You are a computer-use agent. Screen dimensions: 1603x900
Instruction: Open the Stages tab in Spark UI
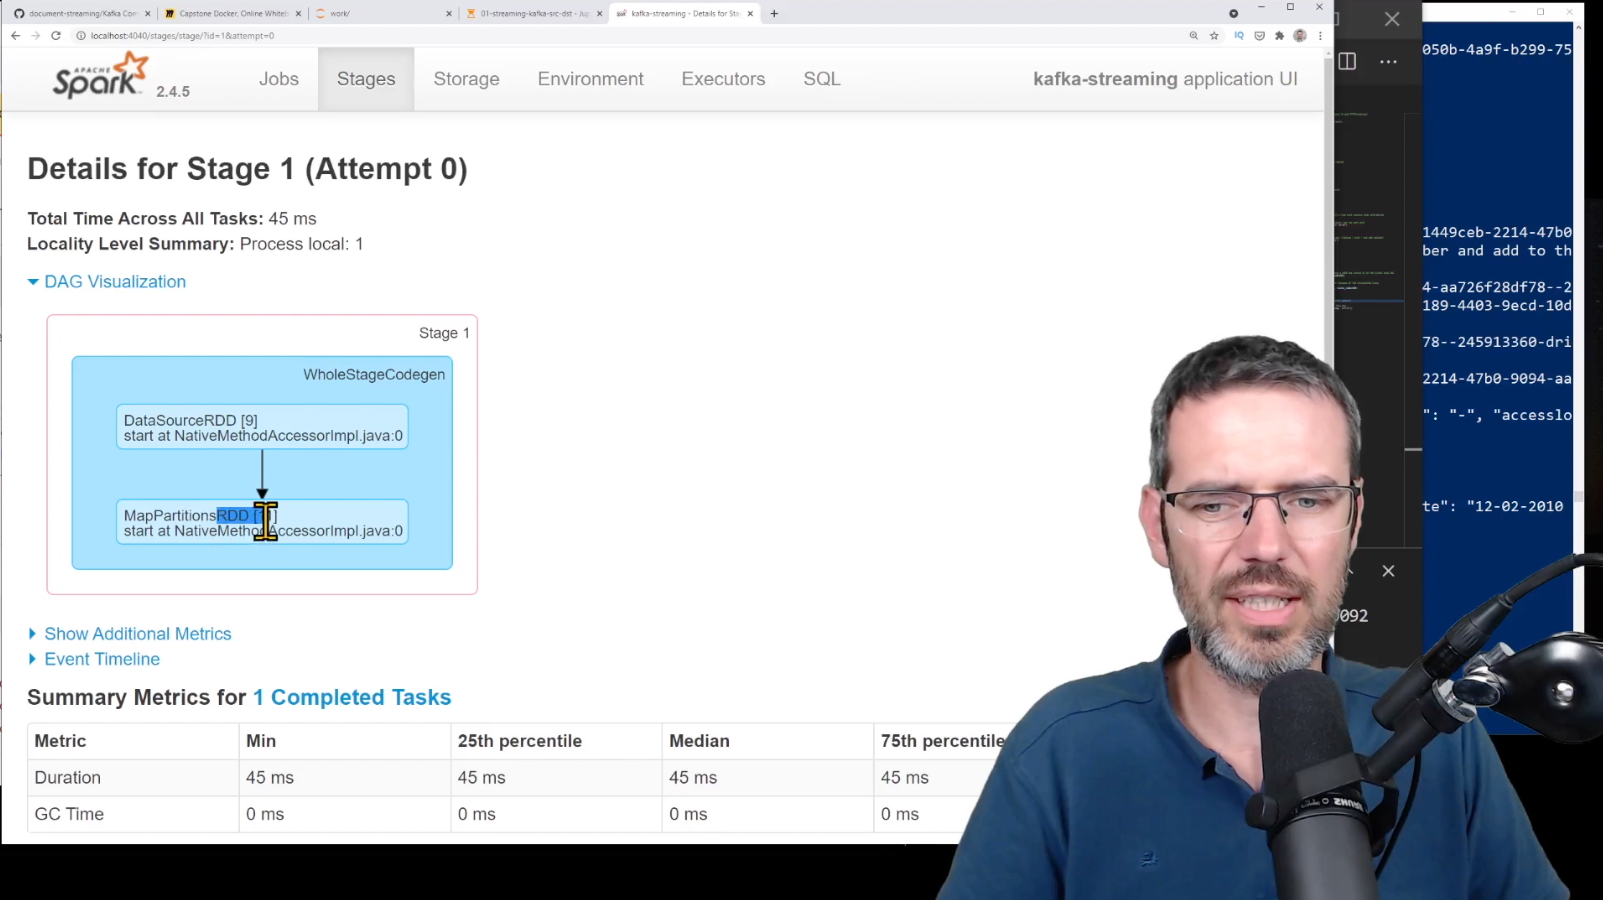366,79
